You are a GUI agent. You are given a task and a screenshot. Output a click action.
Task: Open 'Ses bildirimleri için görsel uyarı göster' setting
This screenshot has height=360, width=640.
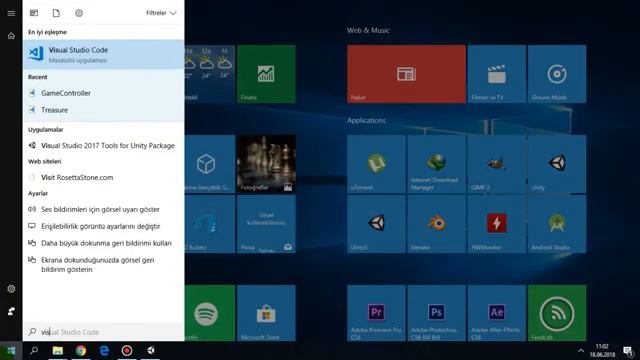click(104, 209)
